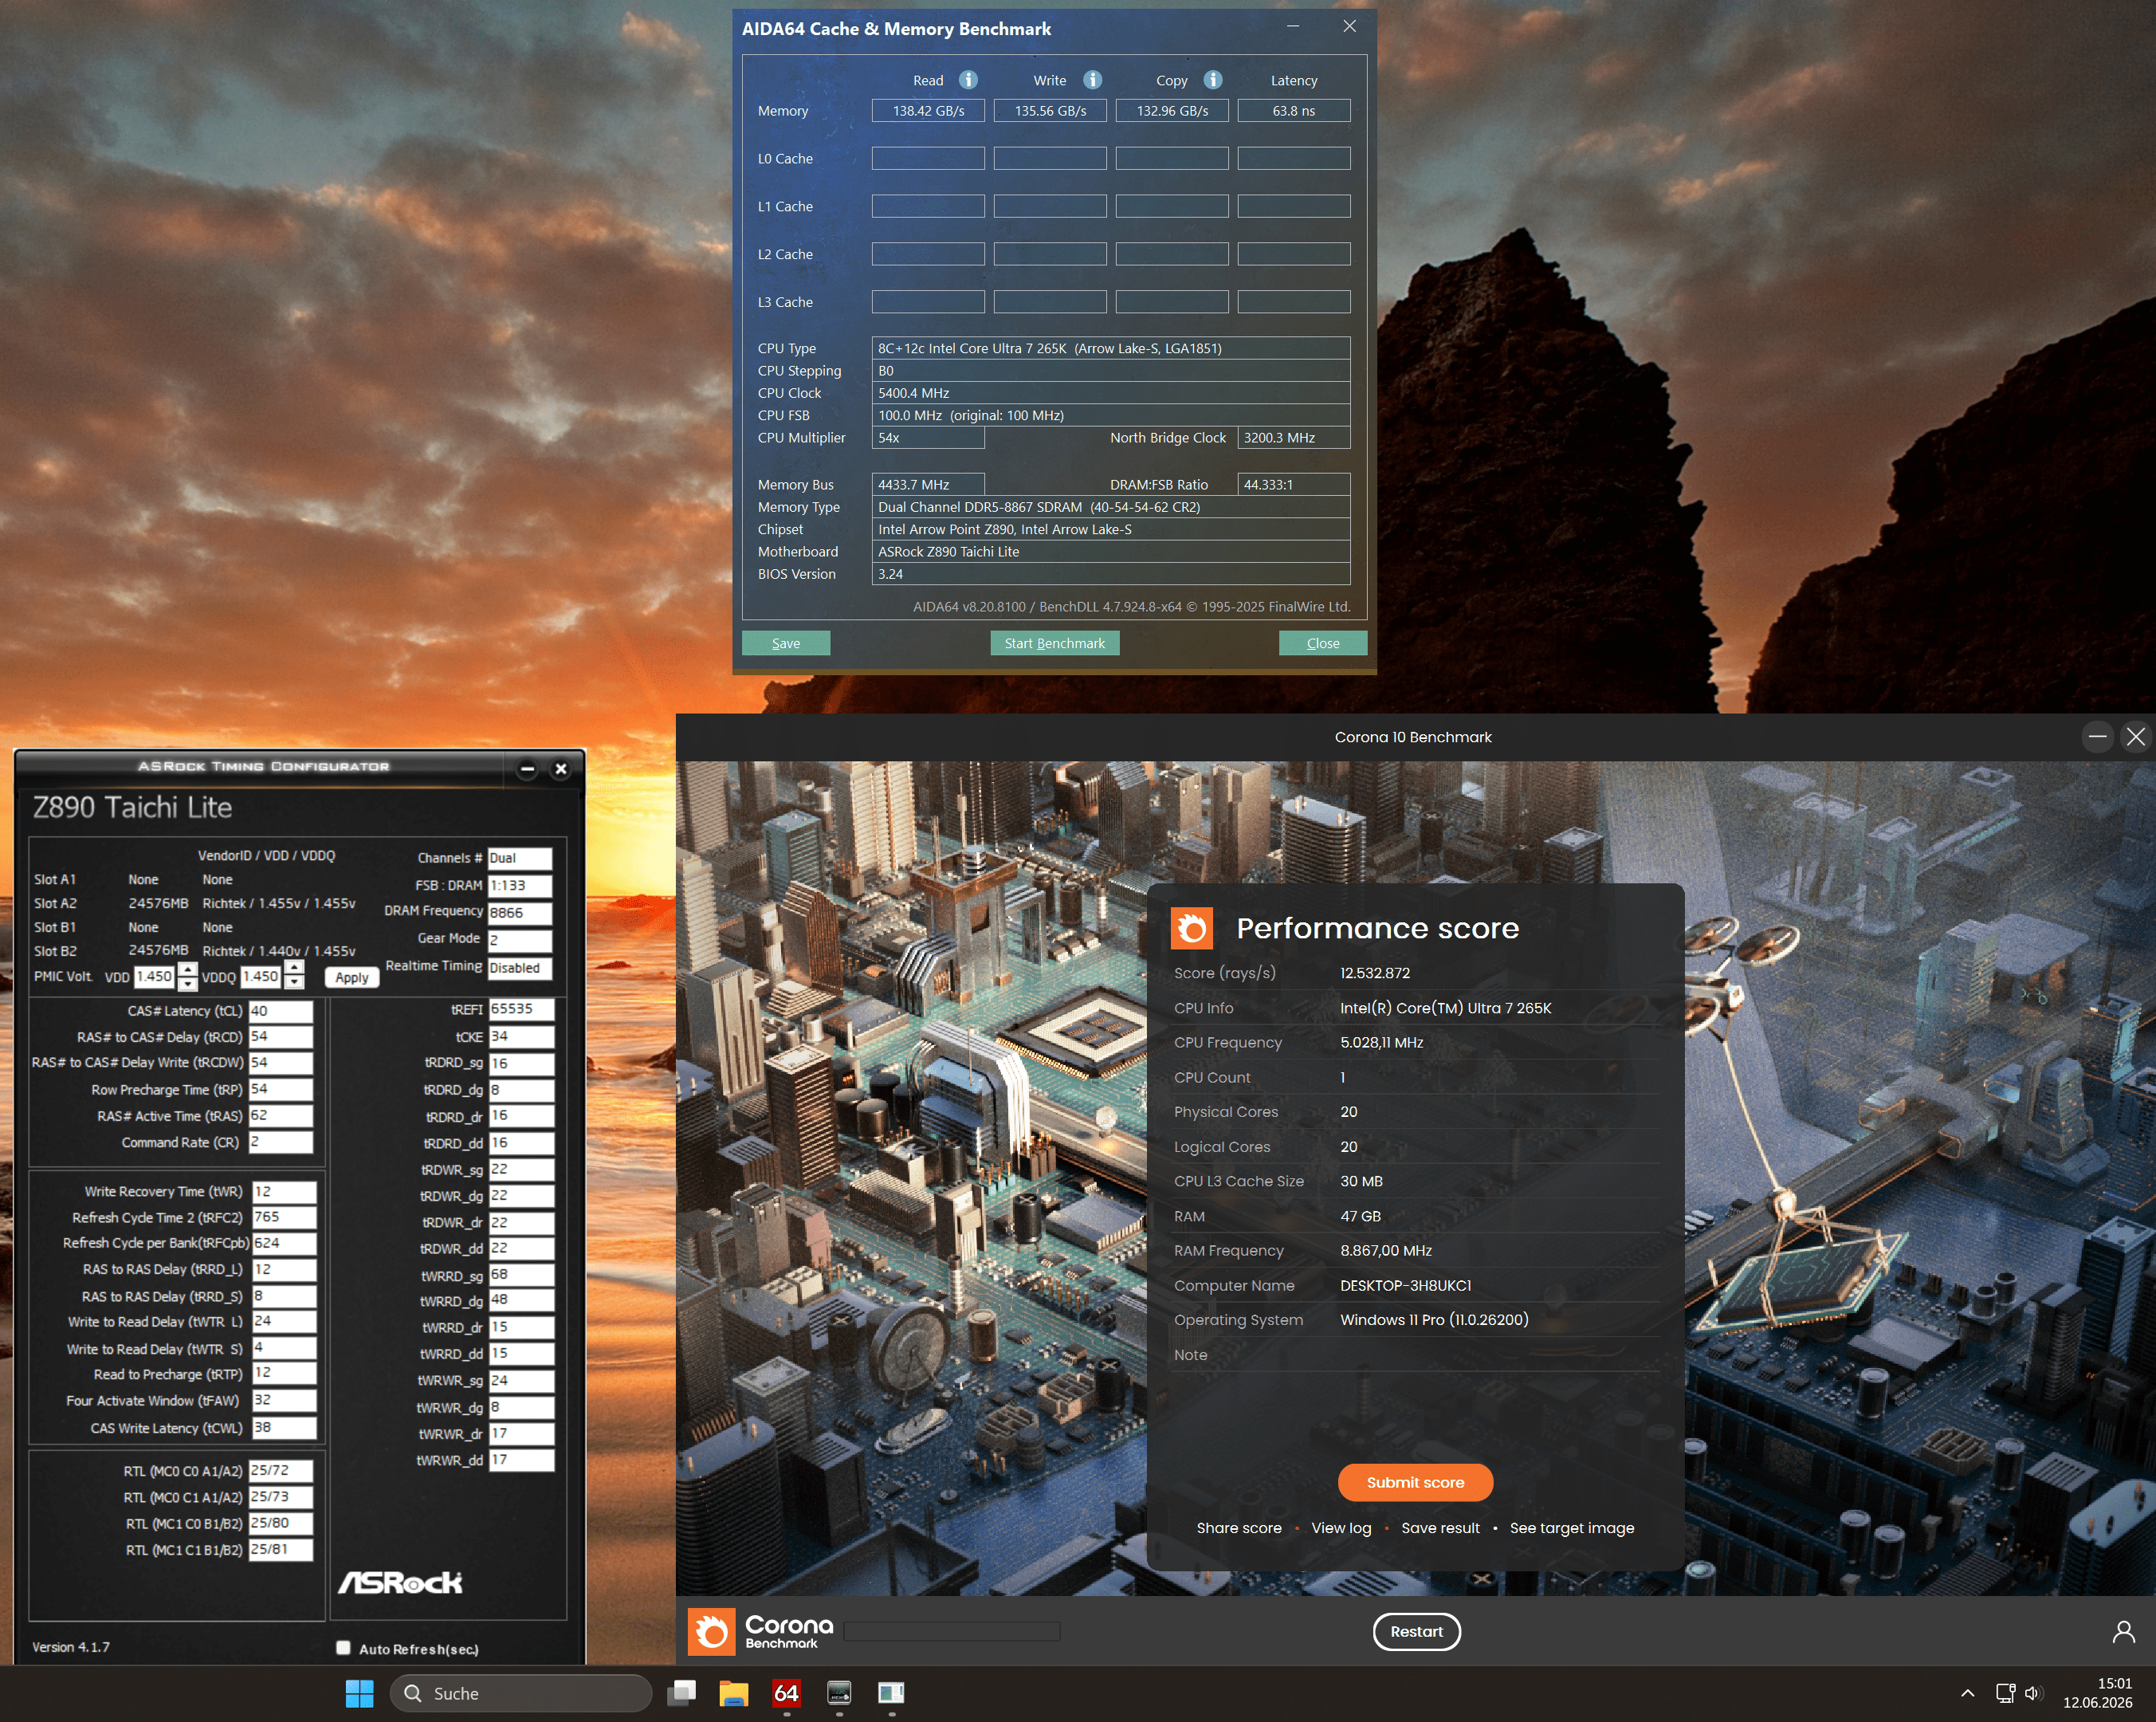Click the CPU Type field in AIDA64

(1111, 348)
